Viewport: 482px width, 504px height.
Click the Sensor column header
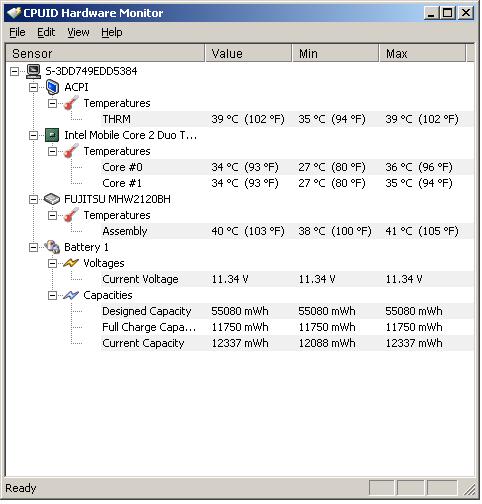105,53
